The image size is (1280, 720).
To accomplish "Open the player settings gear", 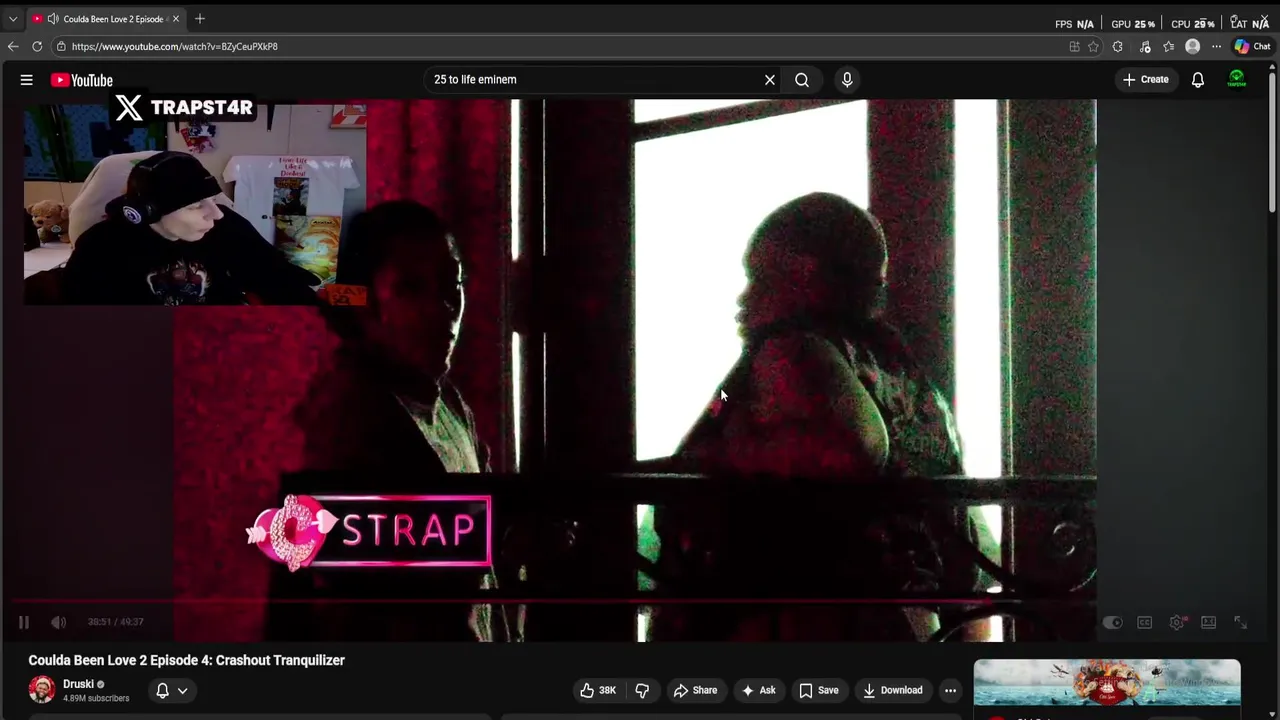I will pyautogui.click(x=1177, y=622).
